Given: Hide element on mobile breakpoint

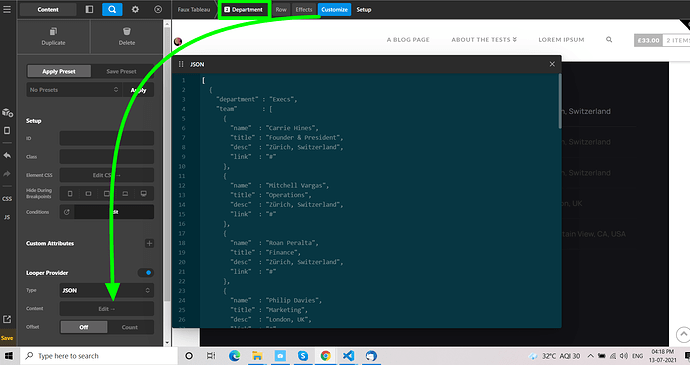Looking at the screenshot, I should pyautogui.click(x=70, y=194).
